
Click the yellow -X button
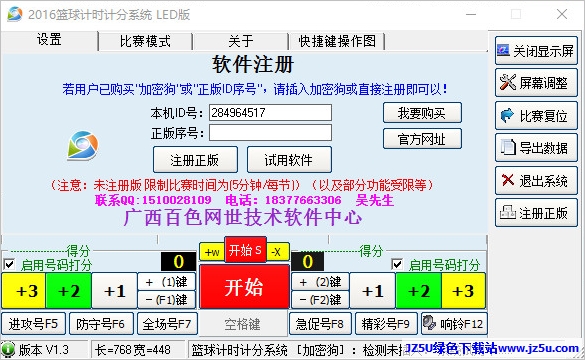(278, 252)
